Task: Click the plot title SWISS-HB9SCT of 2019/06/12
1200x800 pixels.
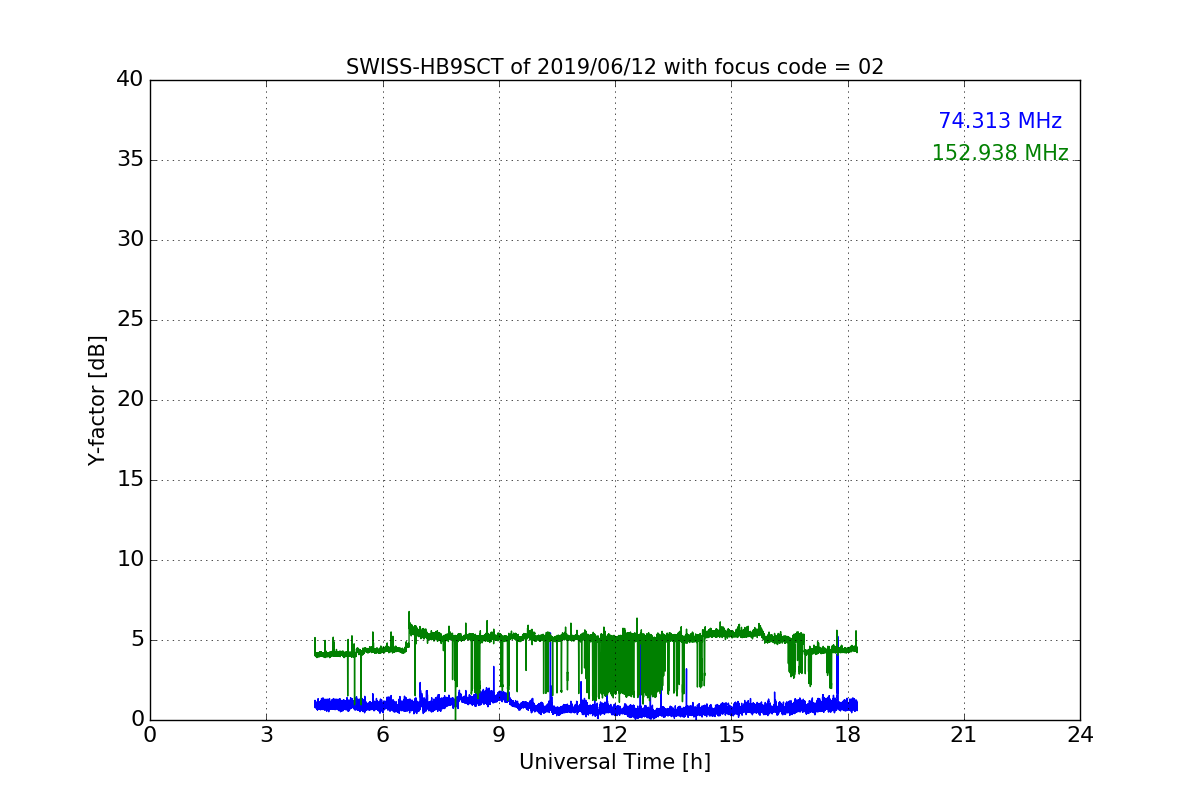Action: coord(615,67)
